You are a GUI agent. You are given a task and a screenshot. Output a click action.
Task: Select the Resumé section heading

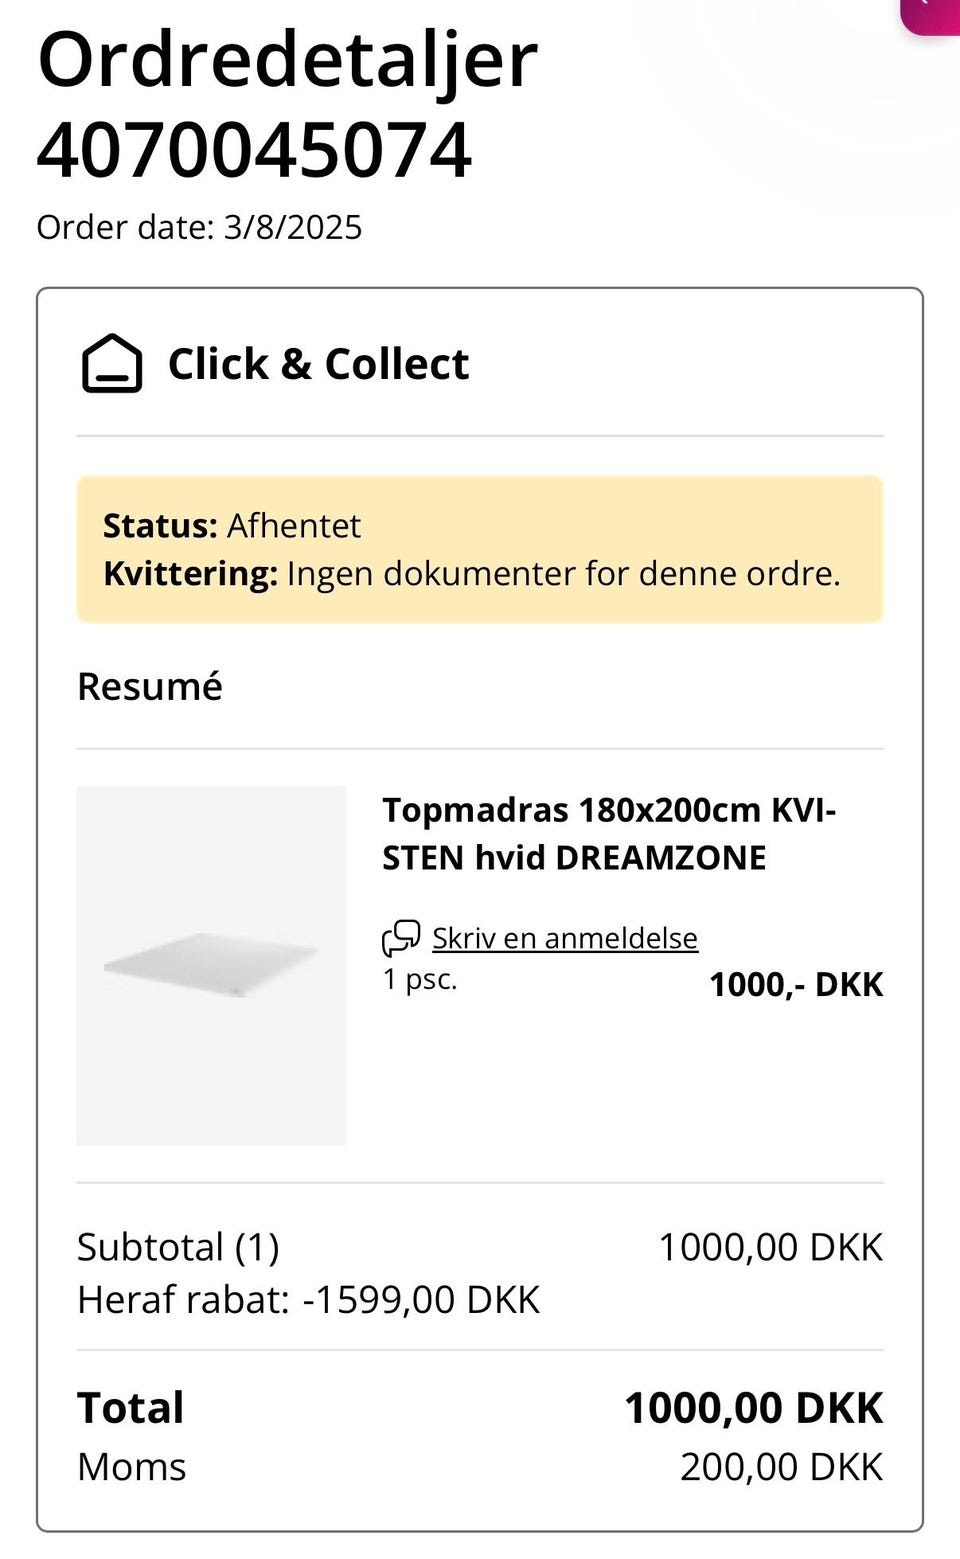click(x=150, y=687)
